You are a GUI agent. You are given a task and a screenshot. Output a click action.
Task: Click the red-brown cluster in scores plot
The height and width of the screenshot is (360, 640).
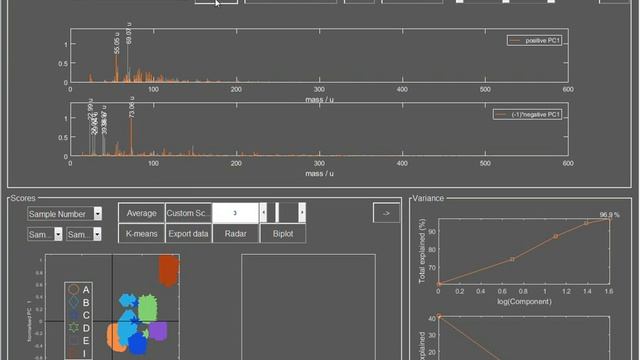[168, 270]
